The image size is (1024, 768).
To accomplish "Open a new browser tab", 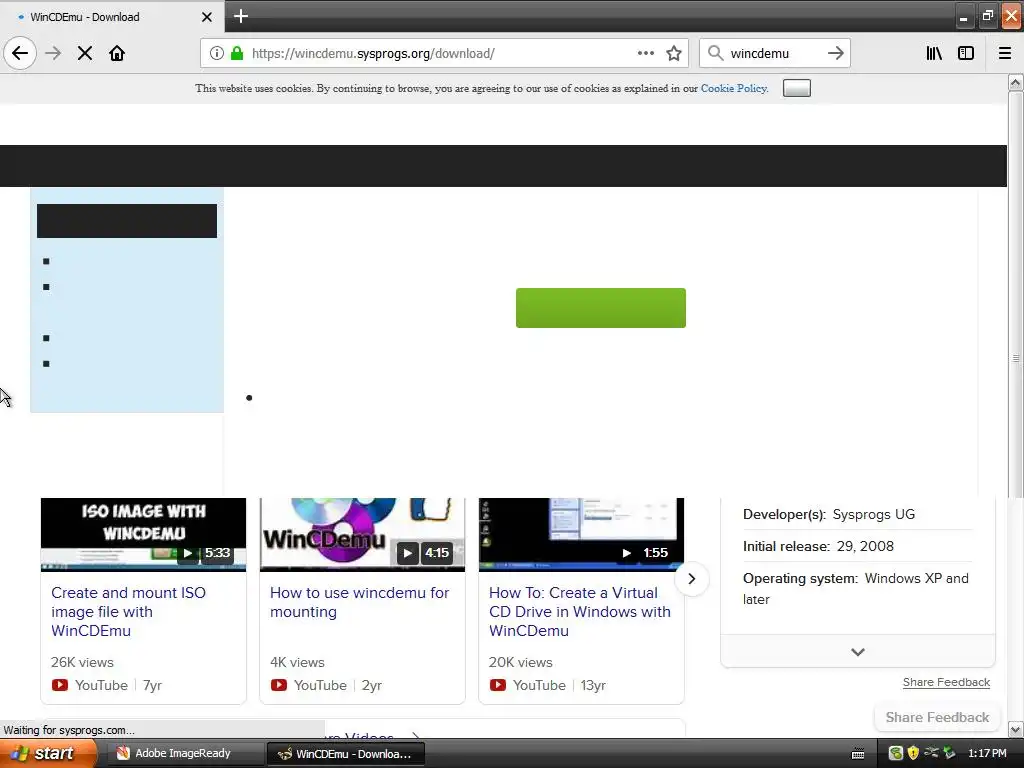I will coord(240,16).
